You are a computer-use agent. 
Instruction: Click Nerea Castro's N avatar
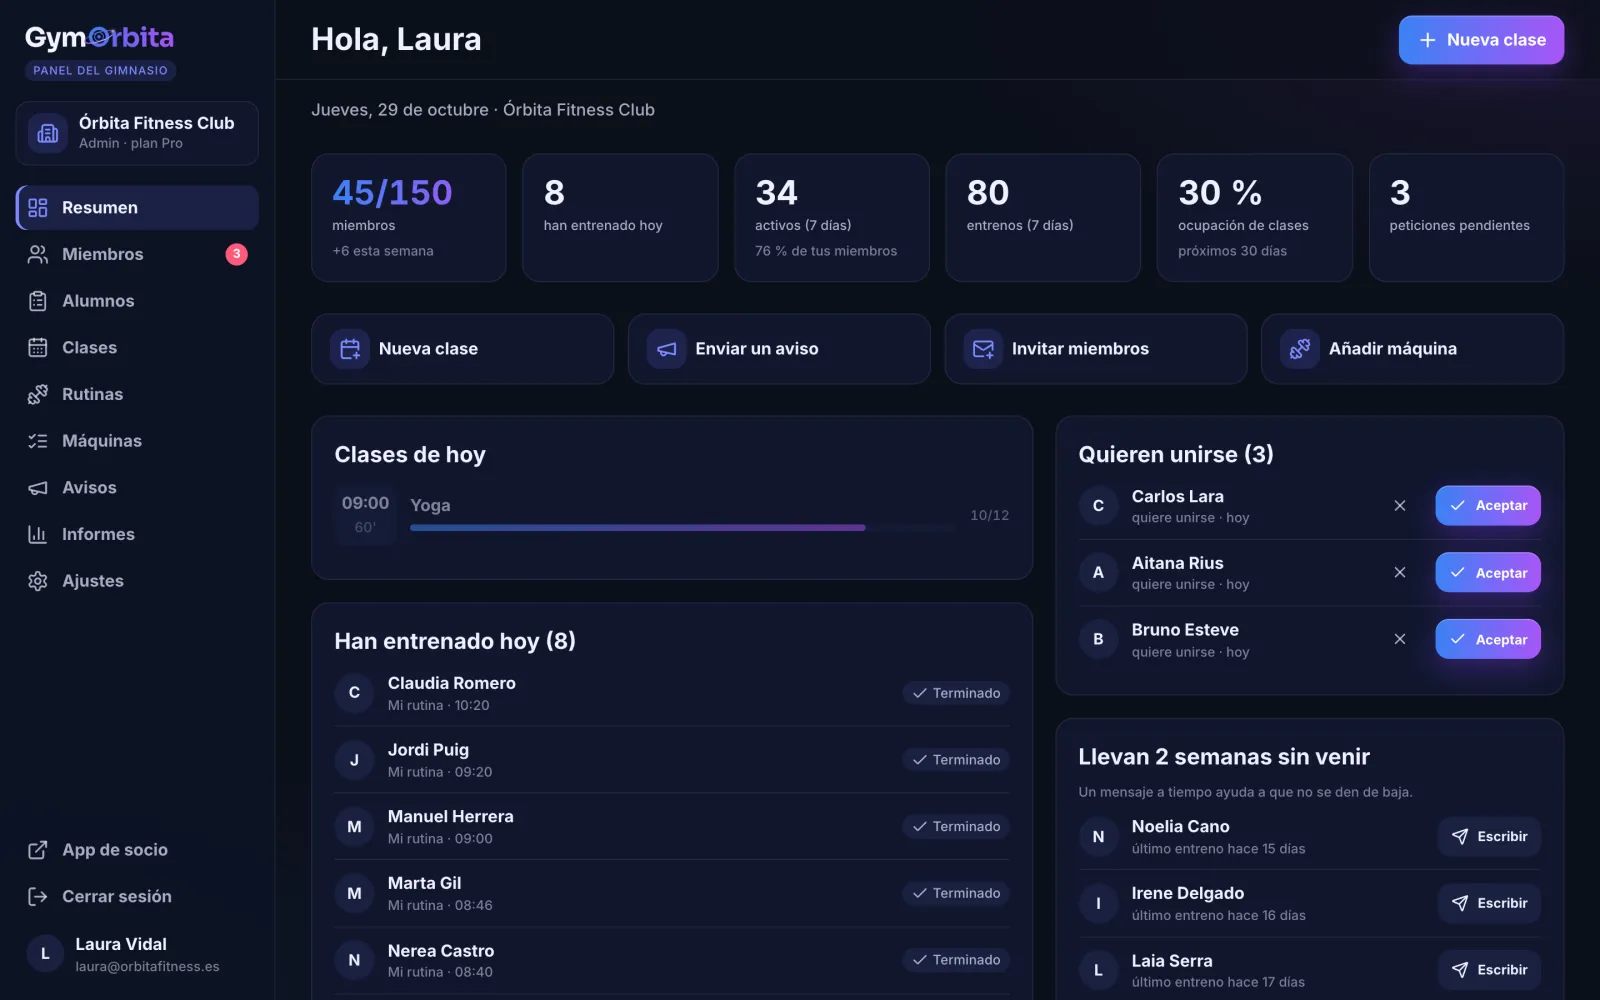[354, 960]
